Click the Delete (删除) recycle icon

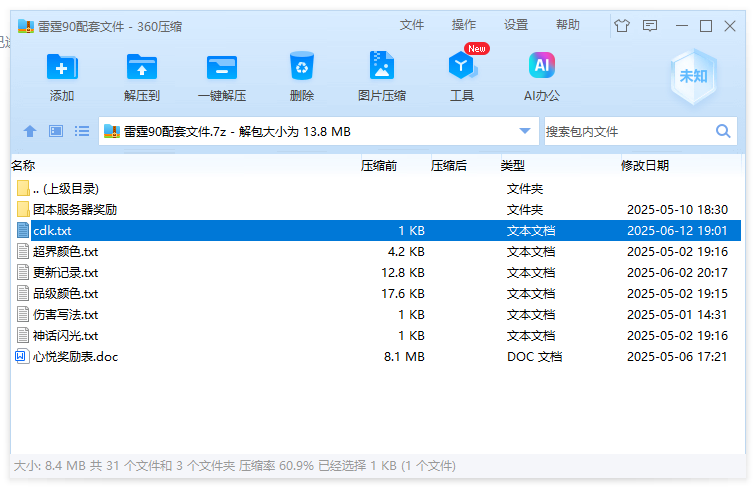click(x=302, y=68)
